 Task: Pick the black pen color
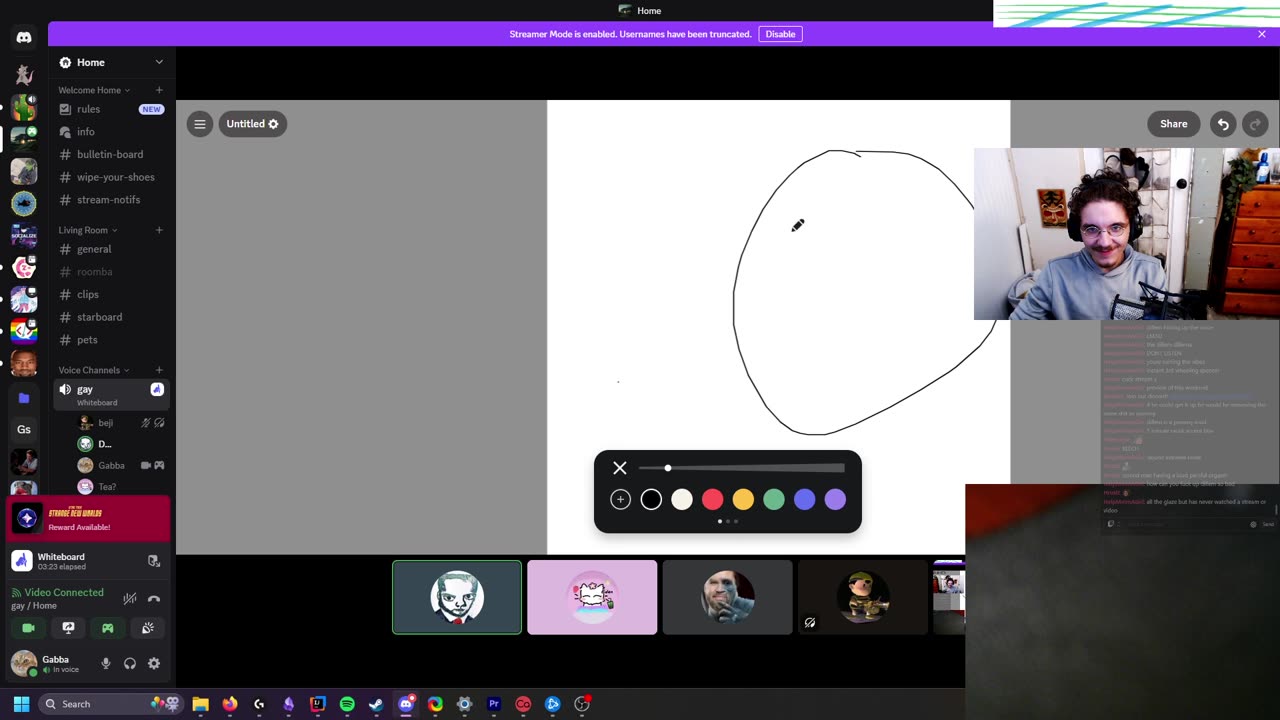point(651,499)
